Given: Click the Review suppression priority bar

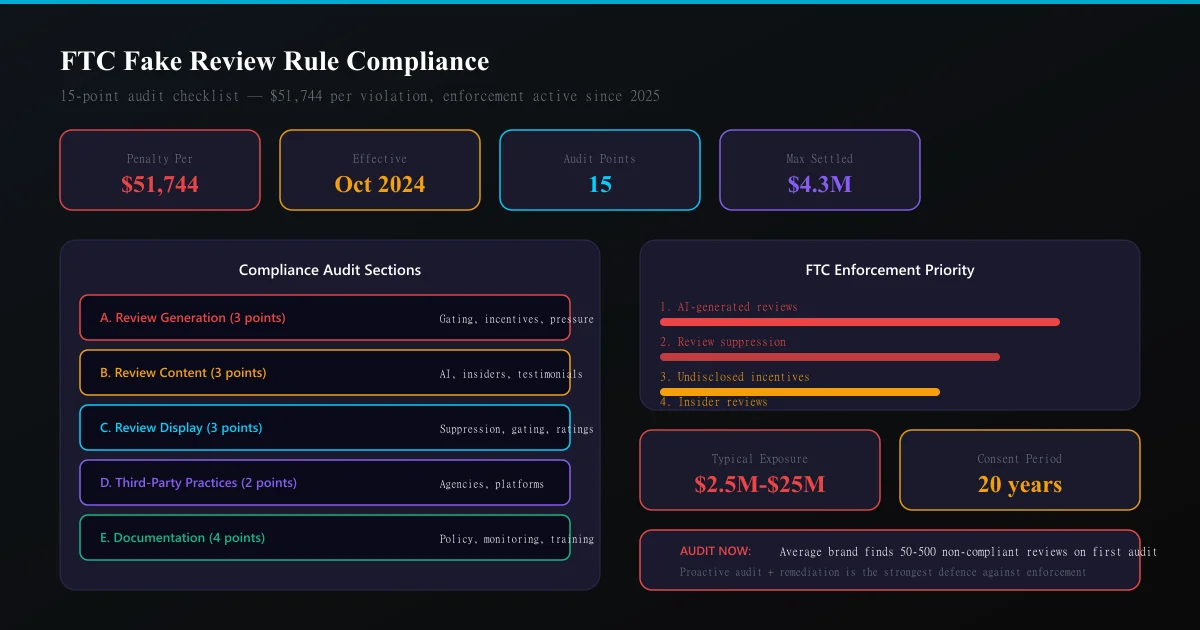Looking at the screenshot, I should pyautogui.click(x=830, y=357).
